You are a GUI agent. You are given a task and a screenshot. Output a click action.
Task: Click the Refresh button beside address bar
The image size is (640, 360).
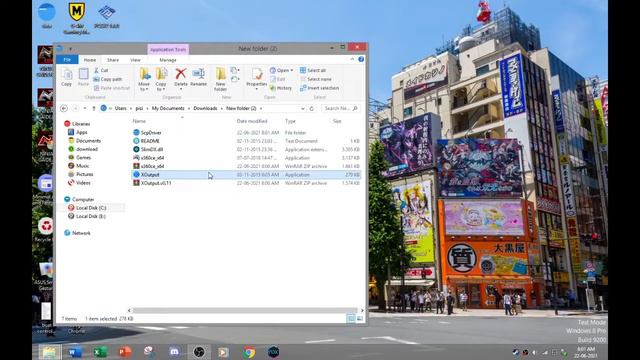(311, 109)
